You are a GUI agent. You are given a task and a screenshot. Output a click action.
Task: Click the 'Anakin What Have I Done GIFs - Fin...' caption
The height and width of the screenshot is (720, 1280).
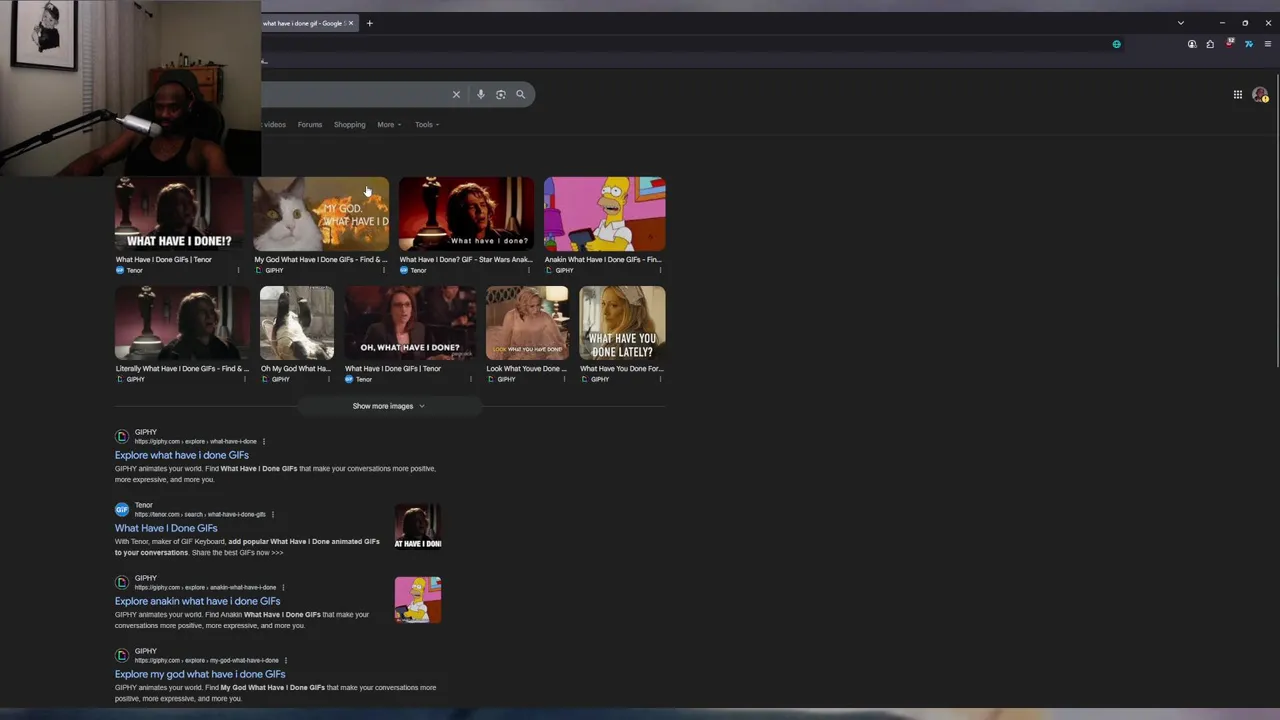(x=603, y=259)
